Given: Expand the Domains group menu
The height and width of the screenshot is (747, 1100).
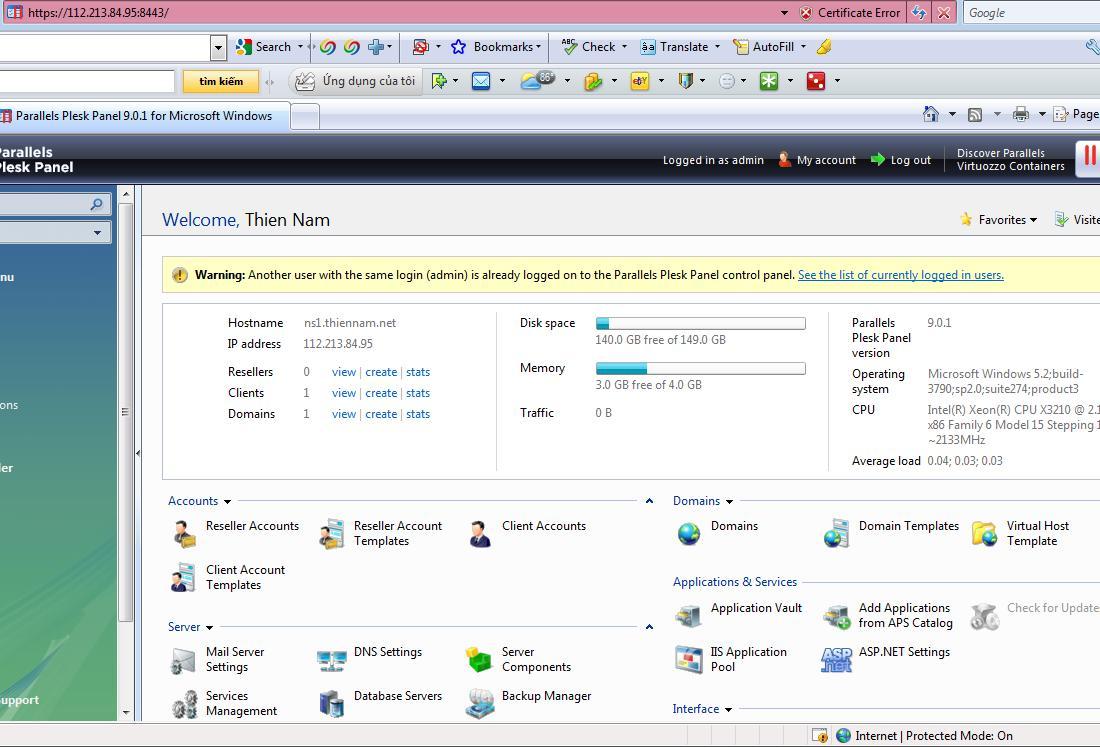Looking at the screenshot, I should coord(730,502).
